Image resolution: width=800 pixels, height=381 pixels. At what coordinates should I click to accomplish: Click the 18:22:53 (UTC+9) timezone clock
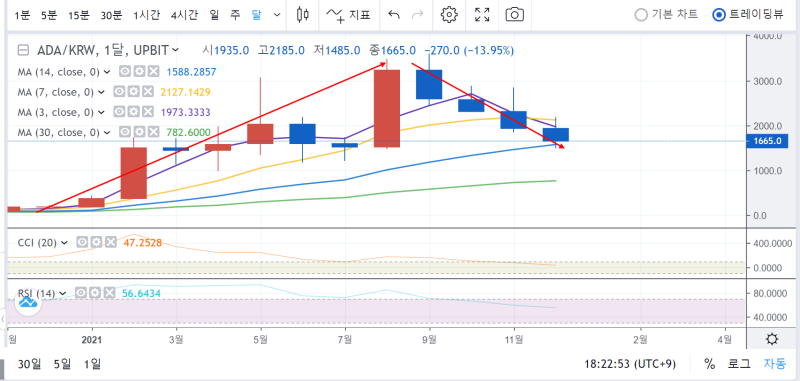coord(630,364)
